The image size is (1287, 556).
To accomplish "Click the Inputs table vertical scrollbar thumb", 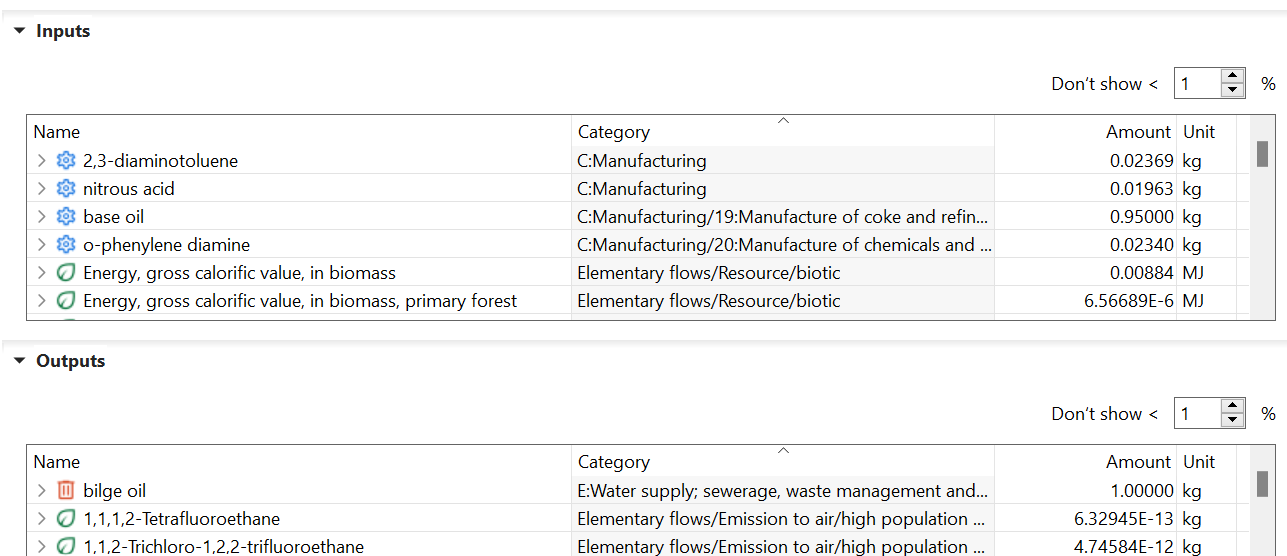I will pos(1262,154).
